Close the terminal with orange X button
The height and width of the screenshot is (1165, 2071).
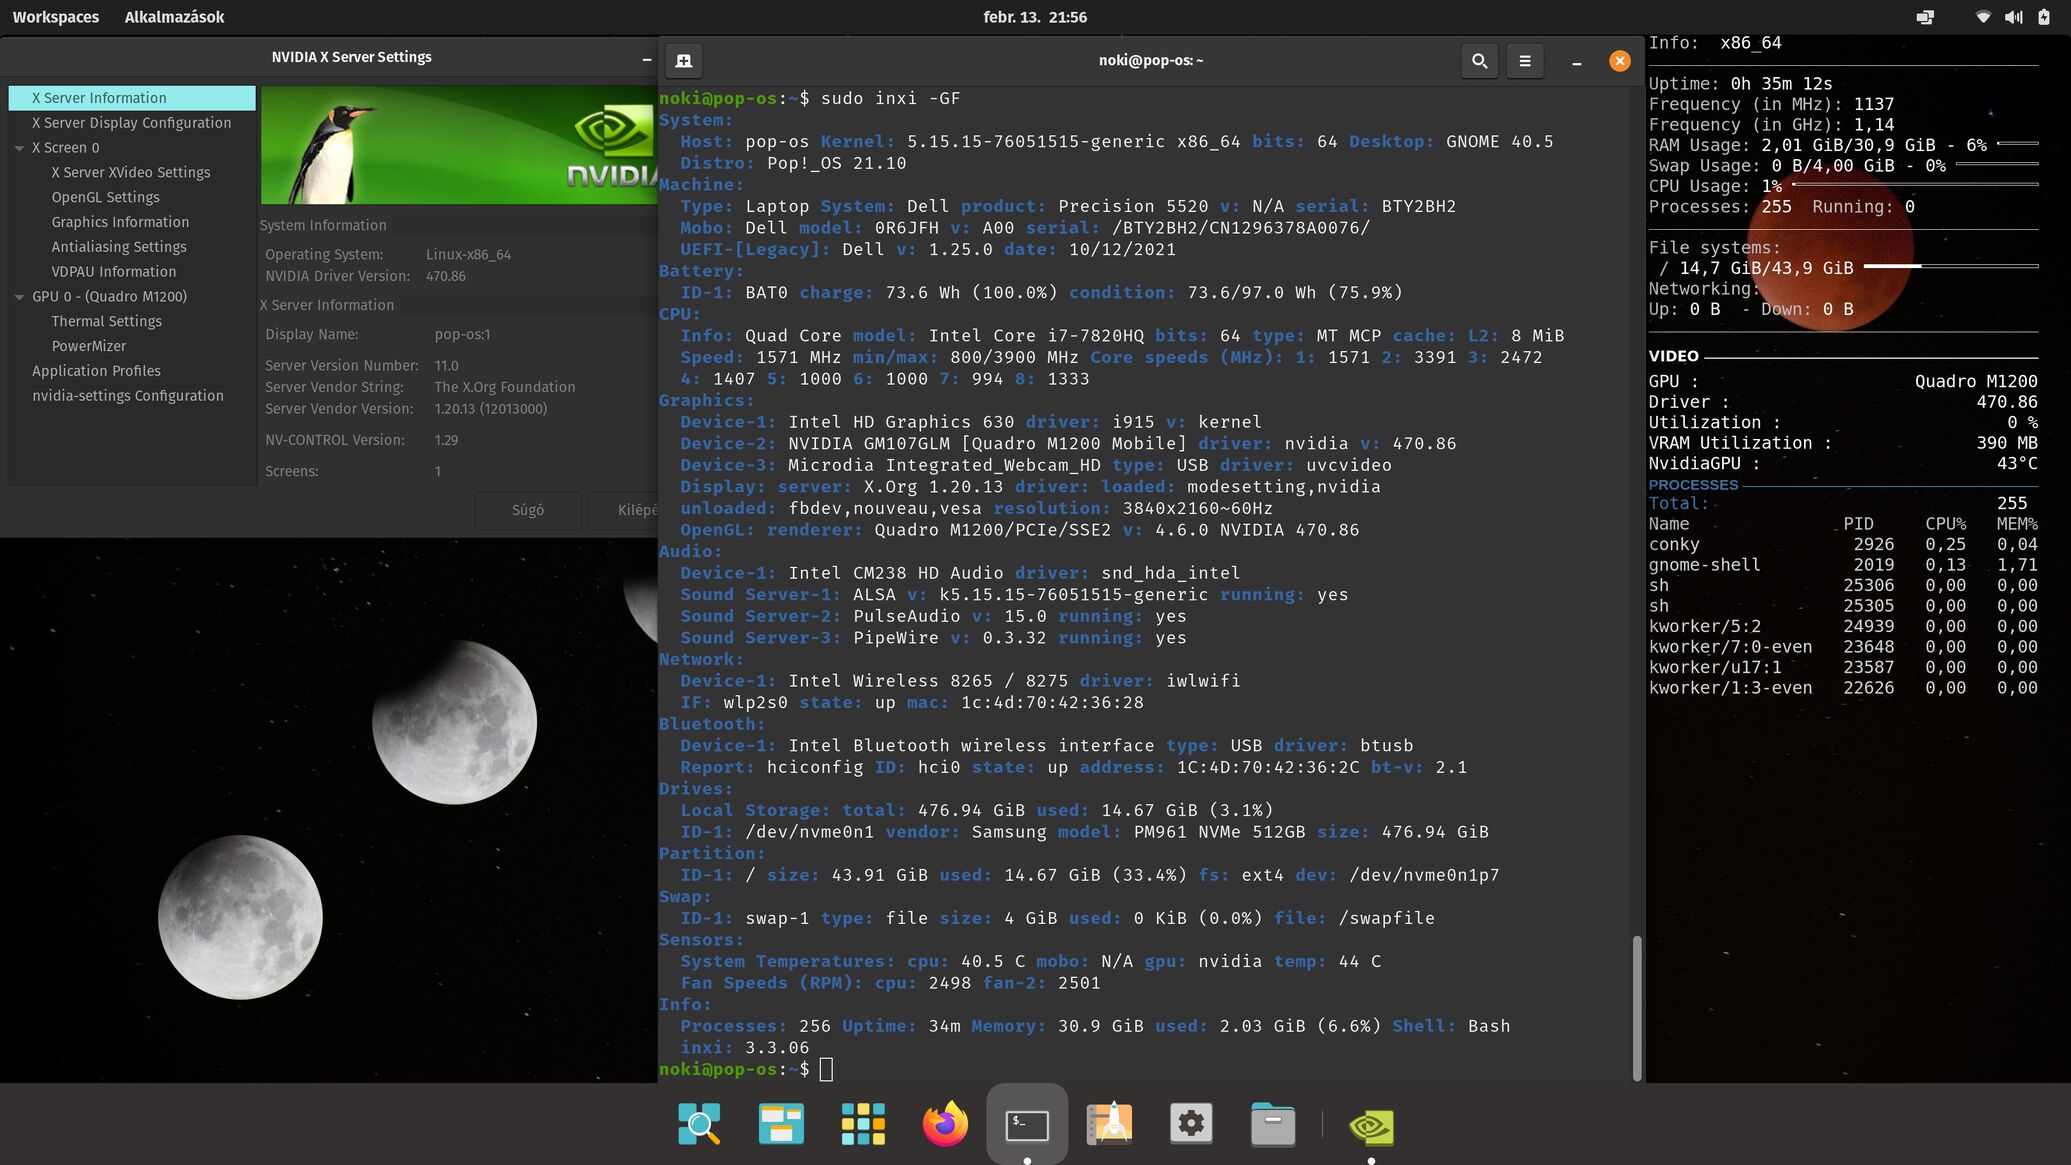[x=1620, y=61]
